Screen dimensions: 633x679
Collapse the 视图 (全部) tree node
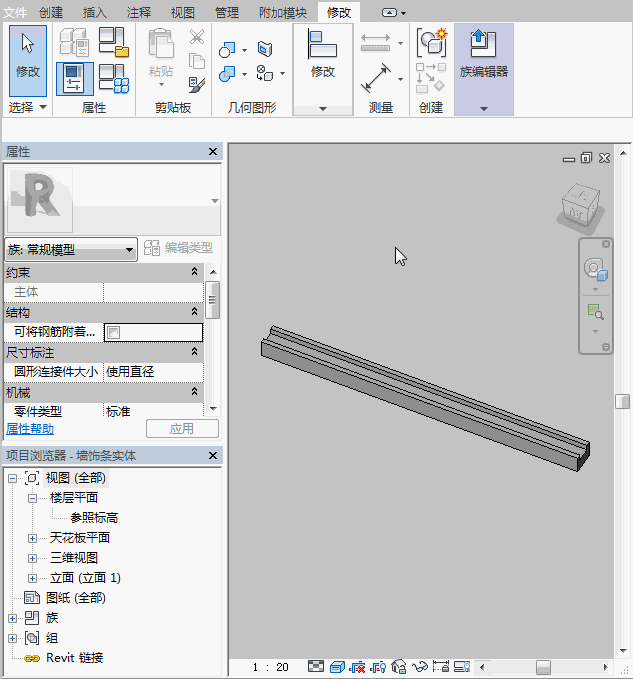pyautogui.click(x=13, y=479)
